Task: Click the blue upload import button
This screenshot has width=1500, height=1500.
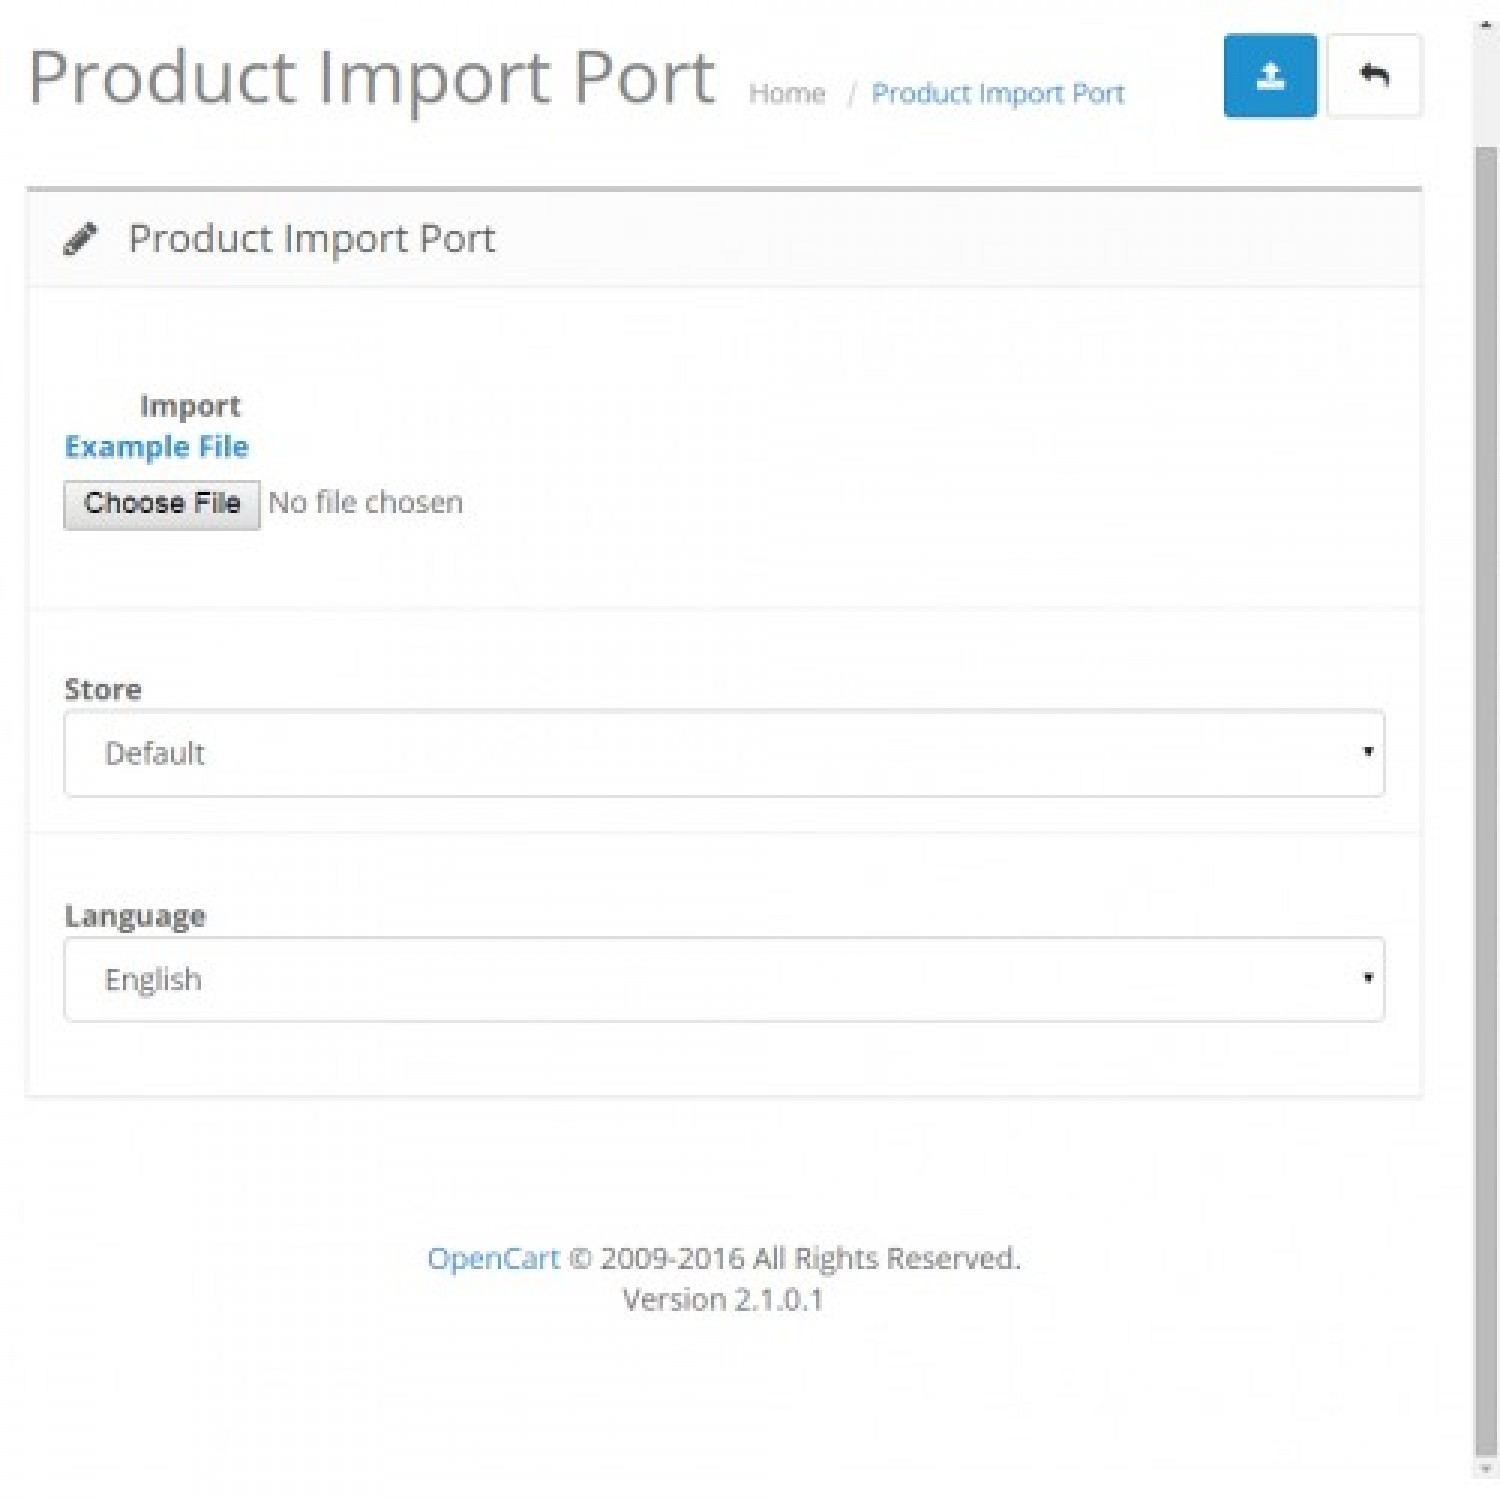Action: pos(1269,76)
